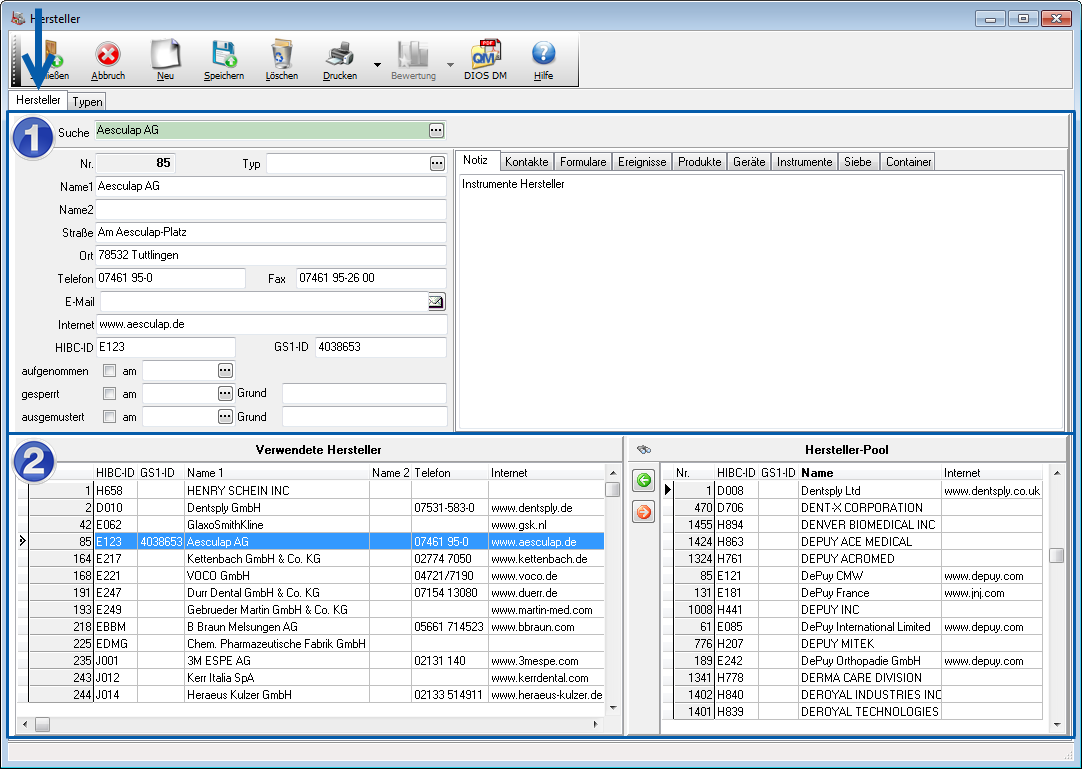Open the Siebe tab
Image resolution: width=1082 pixels, height=769 pixels.
(858, 162)
